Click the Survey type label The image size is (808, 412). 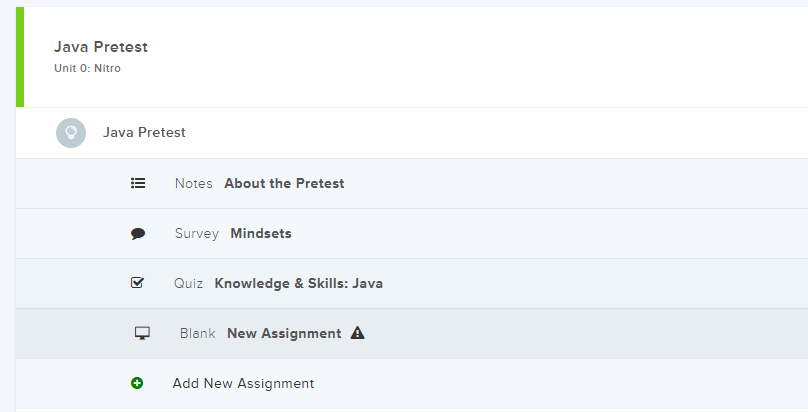196,233
